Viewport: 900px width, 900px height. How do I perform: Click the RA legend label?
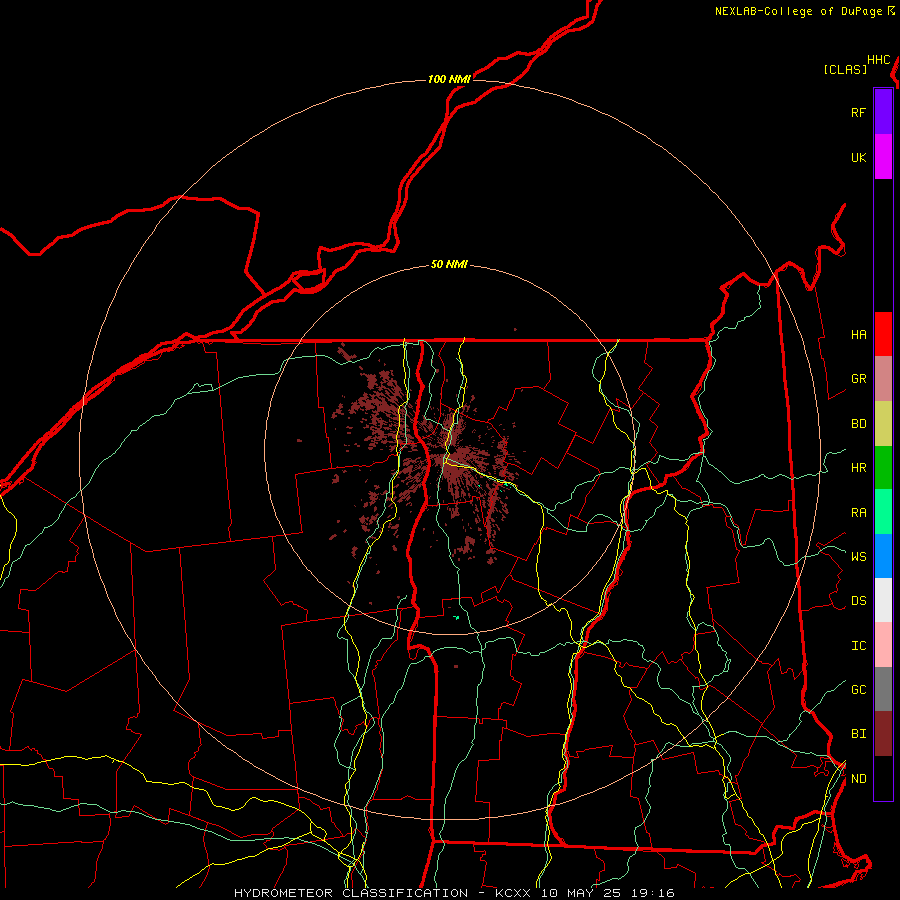click(x=859, y=513)
